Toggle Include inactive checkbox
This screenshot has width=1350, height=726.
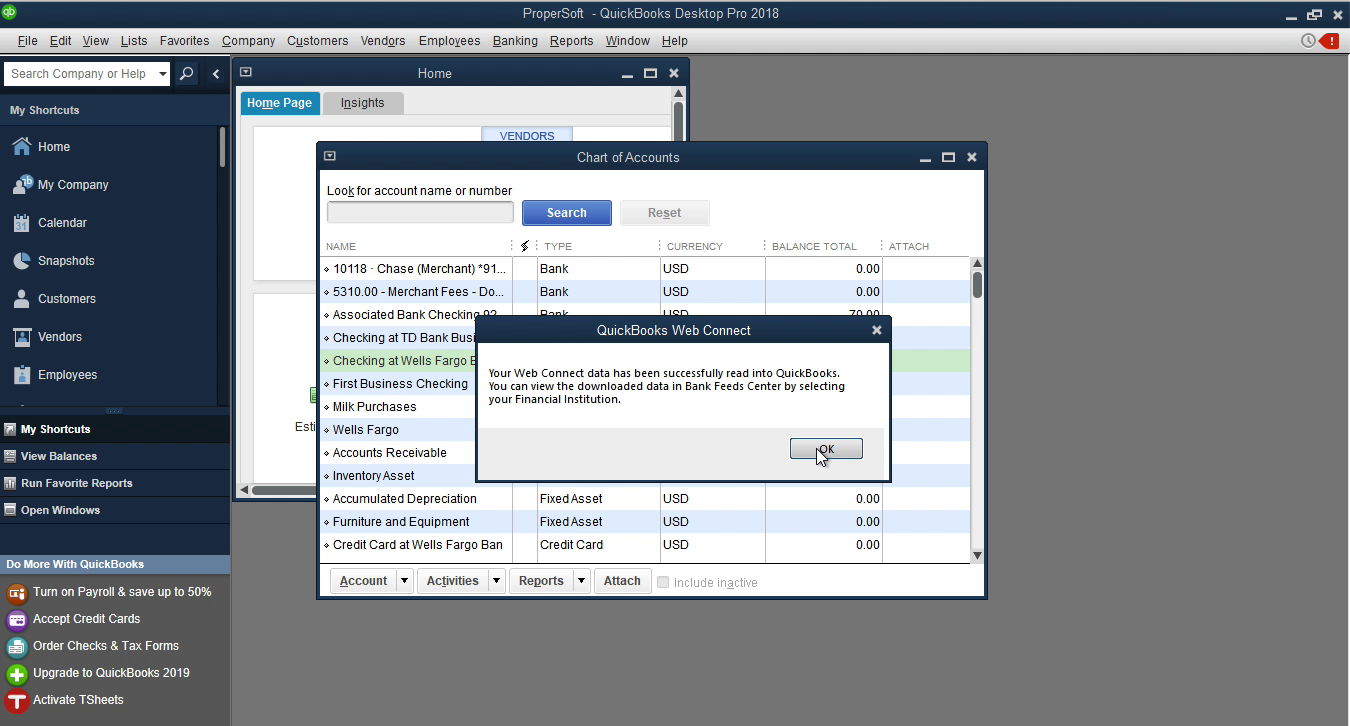[663, 582]
